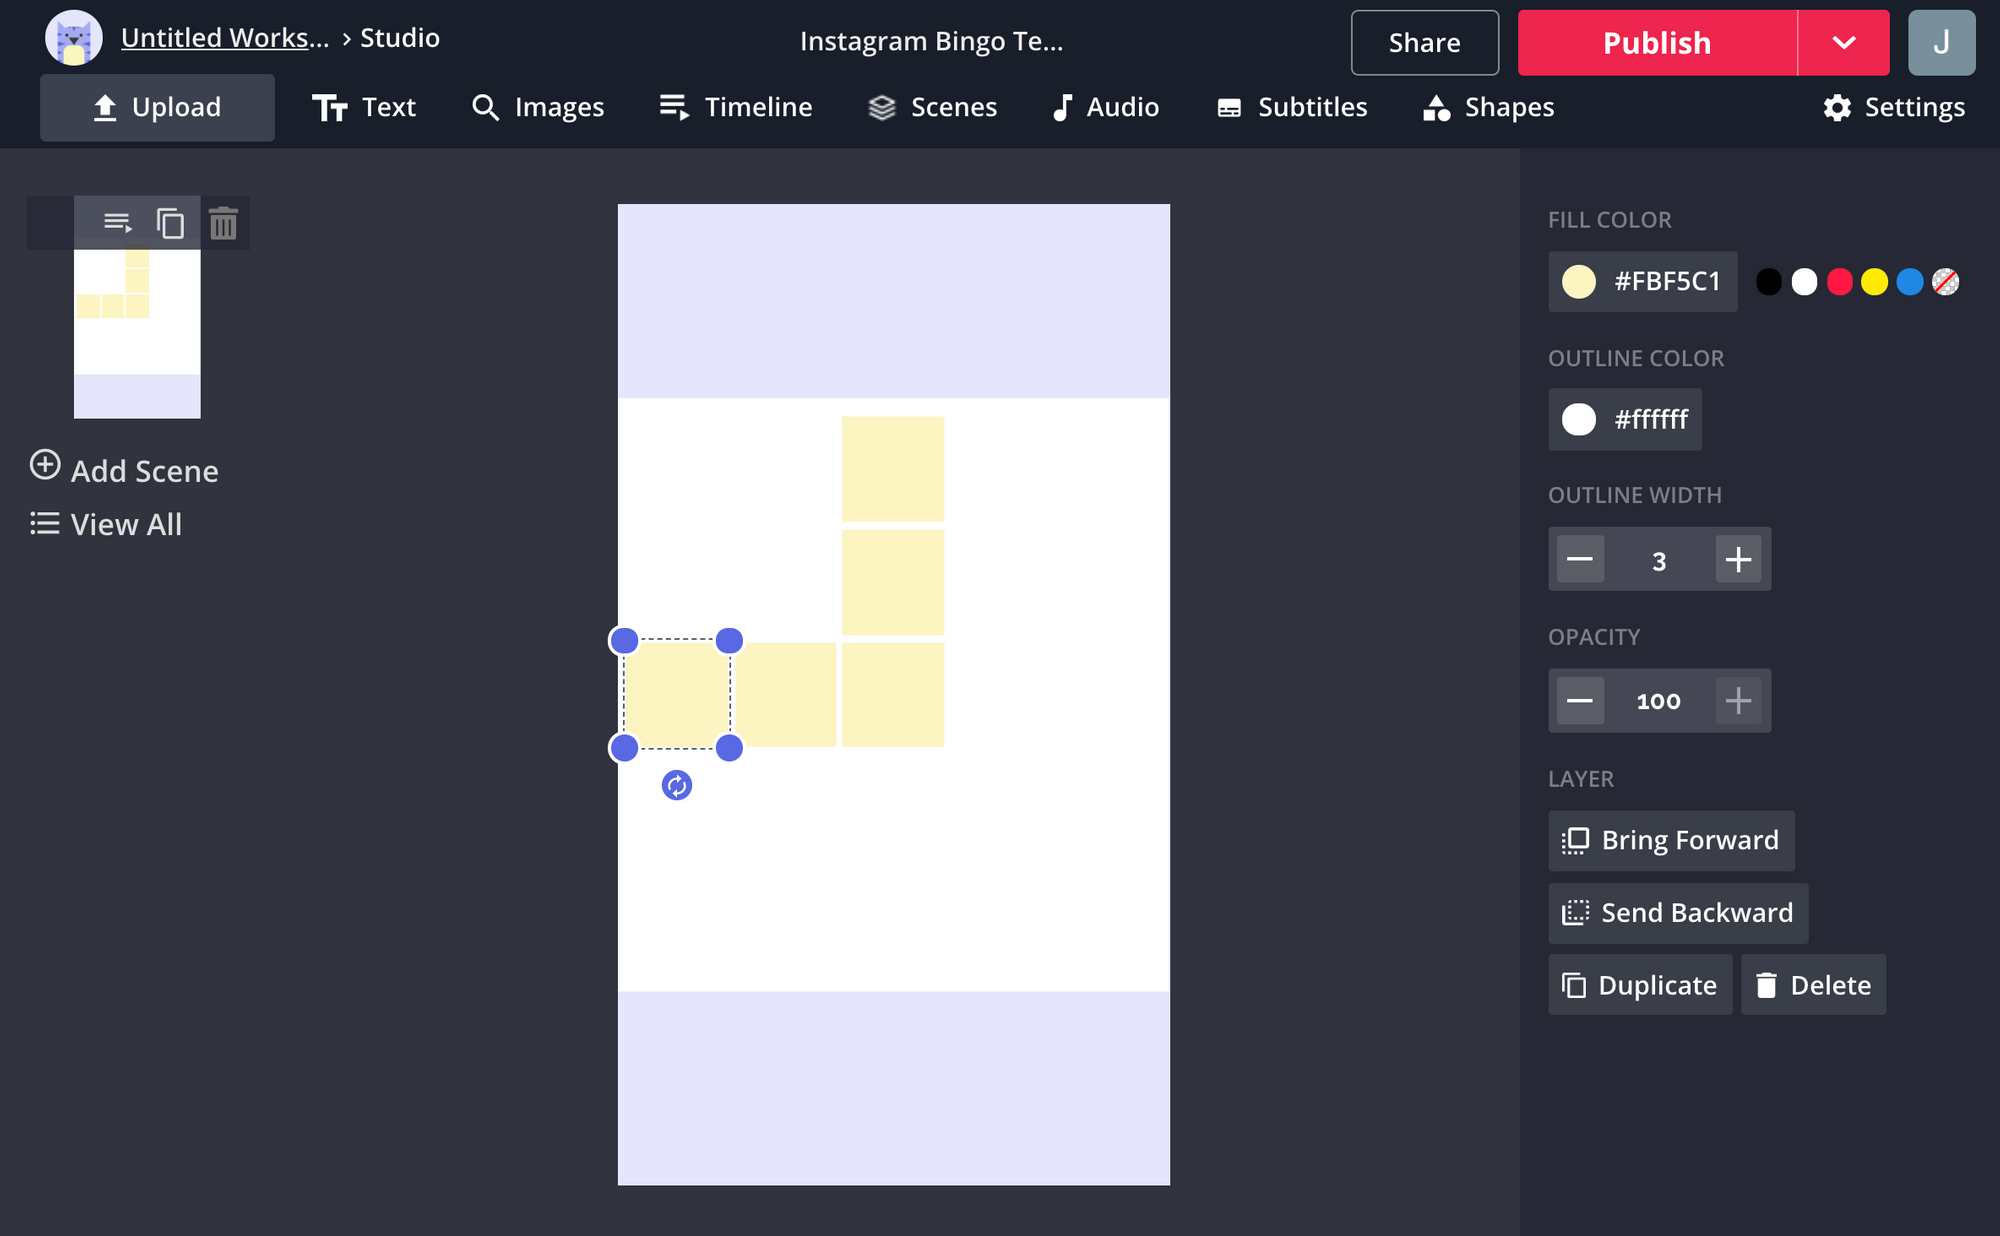Select the scene thumbnail in sidebar

coord(137,333)
